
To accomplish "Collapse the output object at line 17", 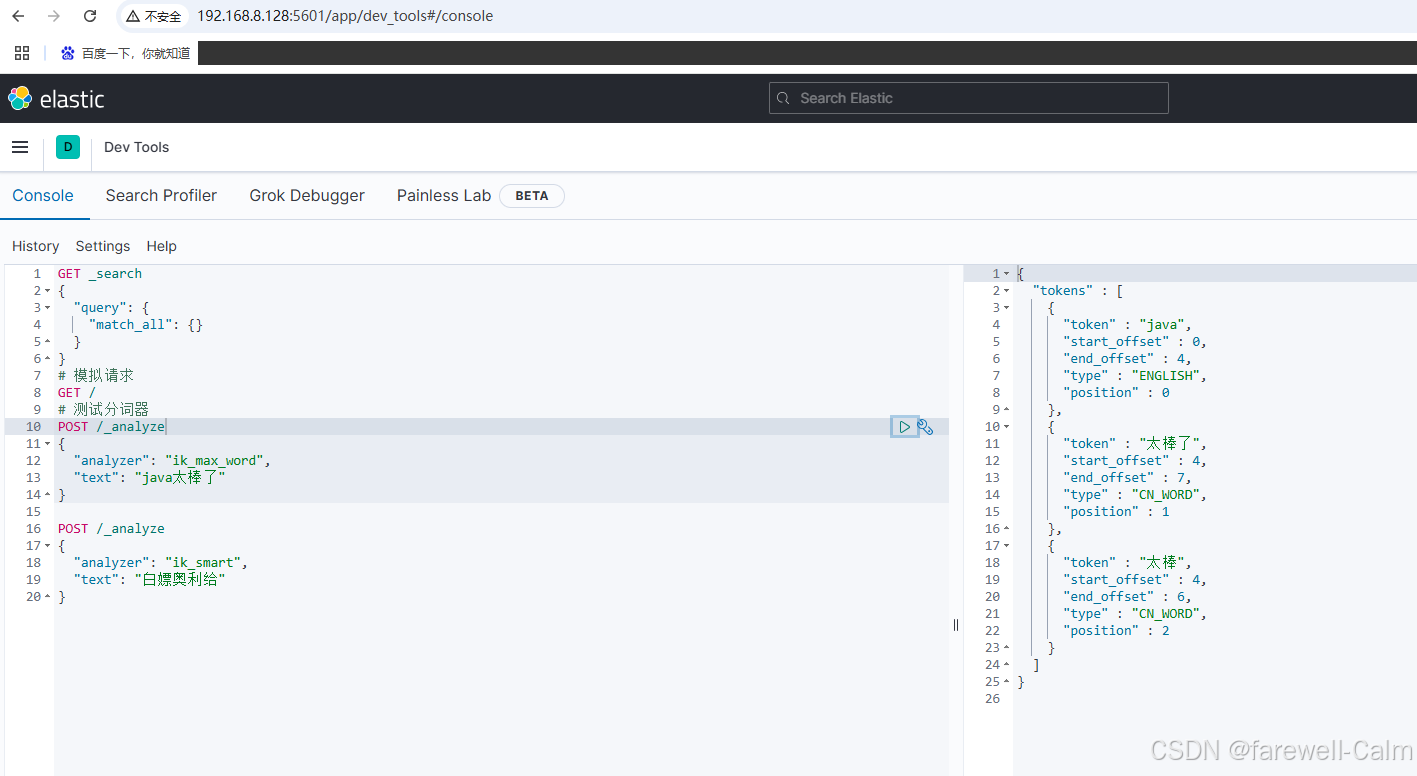I will (1006, 546).
